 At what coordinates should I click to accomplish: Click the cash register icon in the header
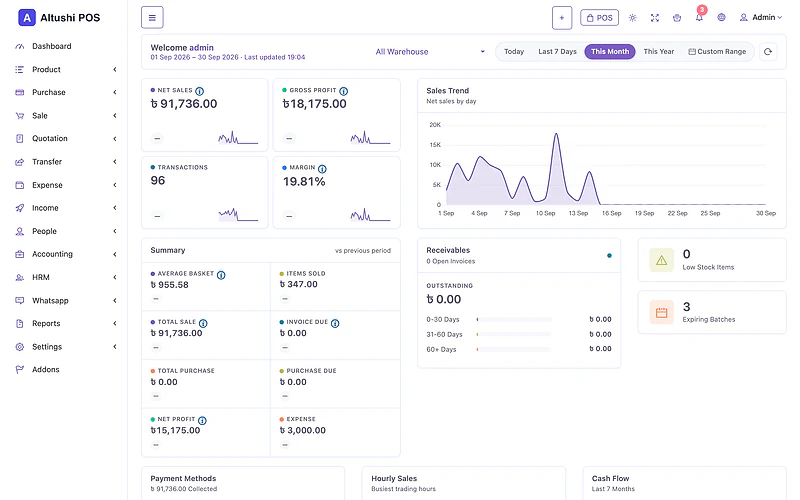pos(677,18)
